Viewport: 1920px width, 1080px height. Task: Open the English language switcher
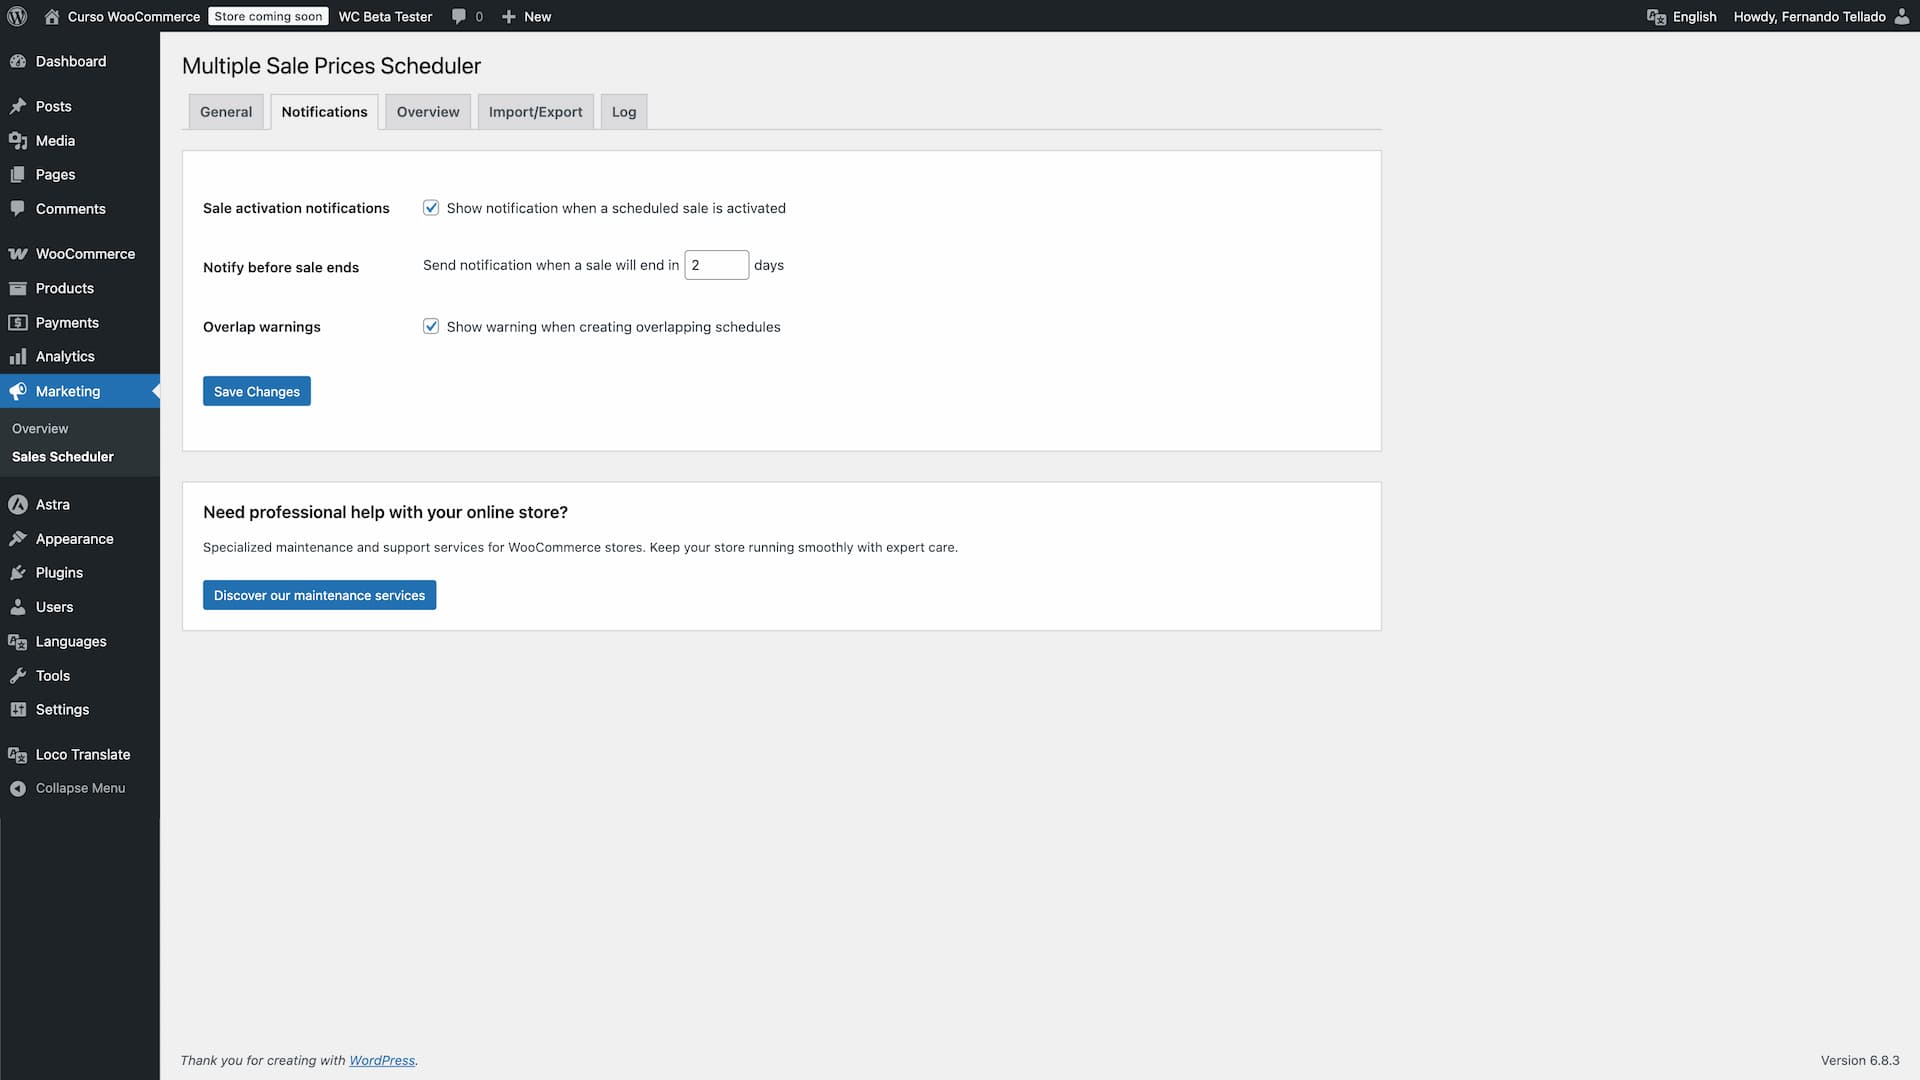tap(1682, 16)
